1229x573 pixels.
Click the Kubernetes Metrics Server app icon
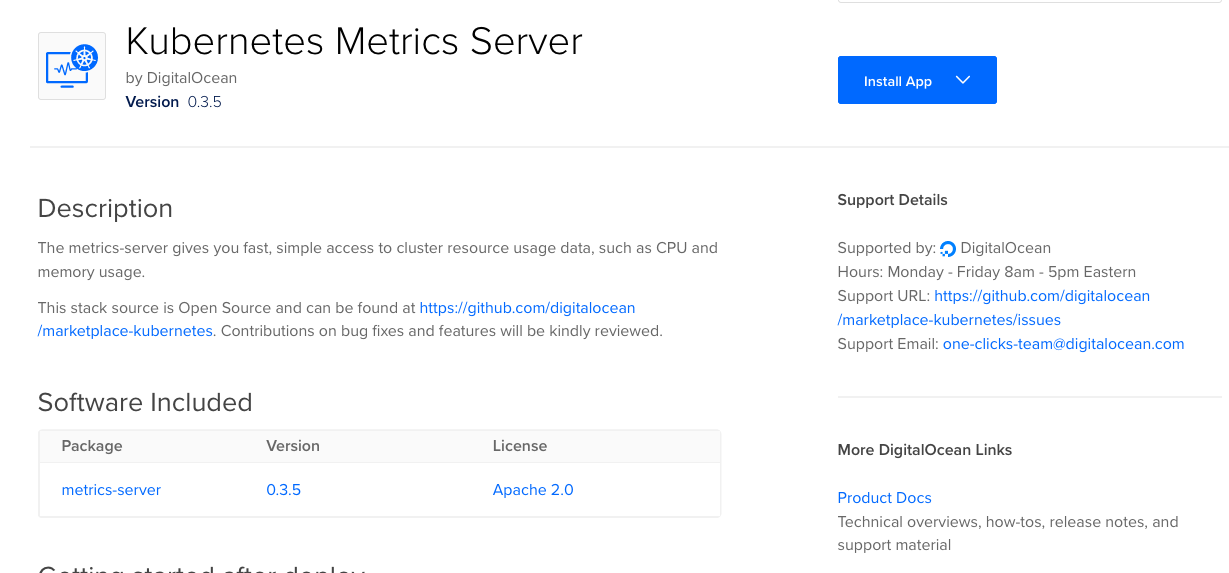coord(72,66)
